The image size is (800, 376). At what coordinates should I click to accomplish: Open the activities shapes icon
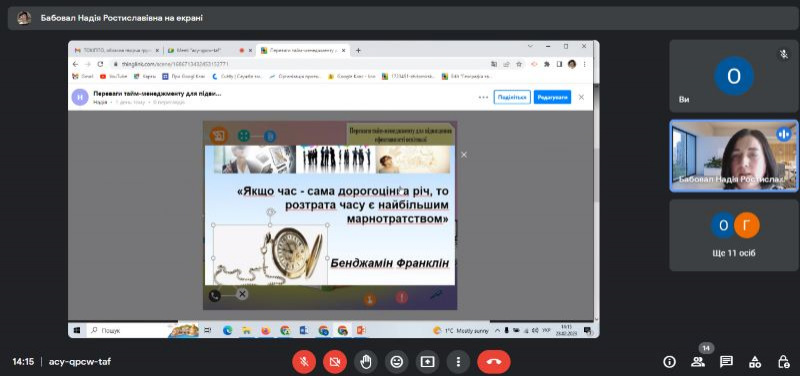755,362
